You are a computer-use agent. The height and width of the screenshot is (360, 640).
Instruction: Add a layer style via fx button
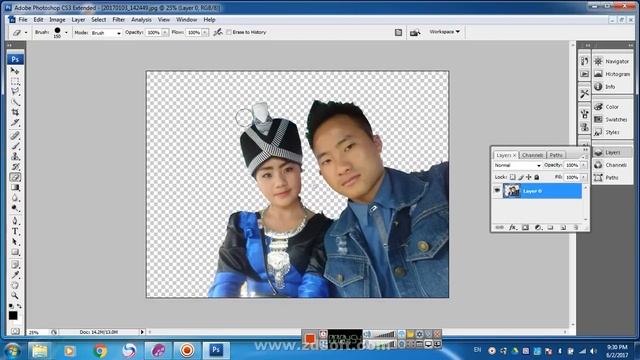point(512,227)
